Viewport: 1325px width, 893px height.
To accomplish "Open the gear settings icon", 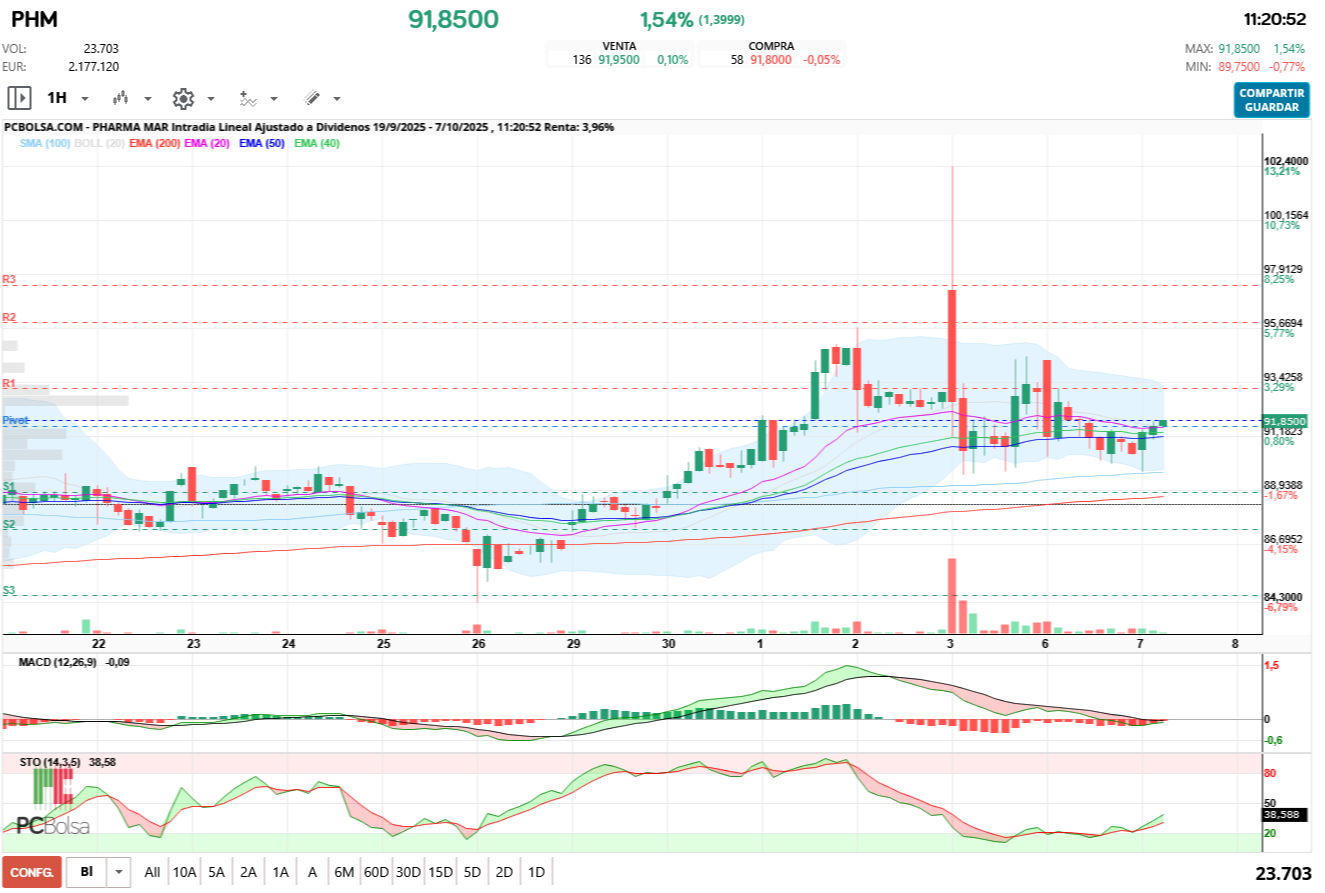I will (x=183, y=98).
